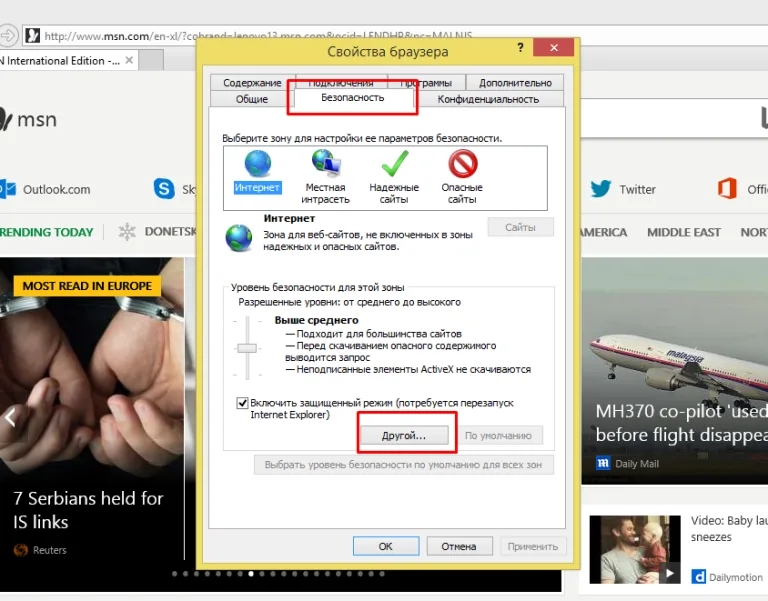
Task: Click the site favicon in address bar
Action: (32, 35)
